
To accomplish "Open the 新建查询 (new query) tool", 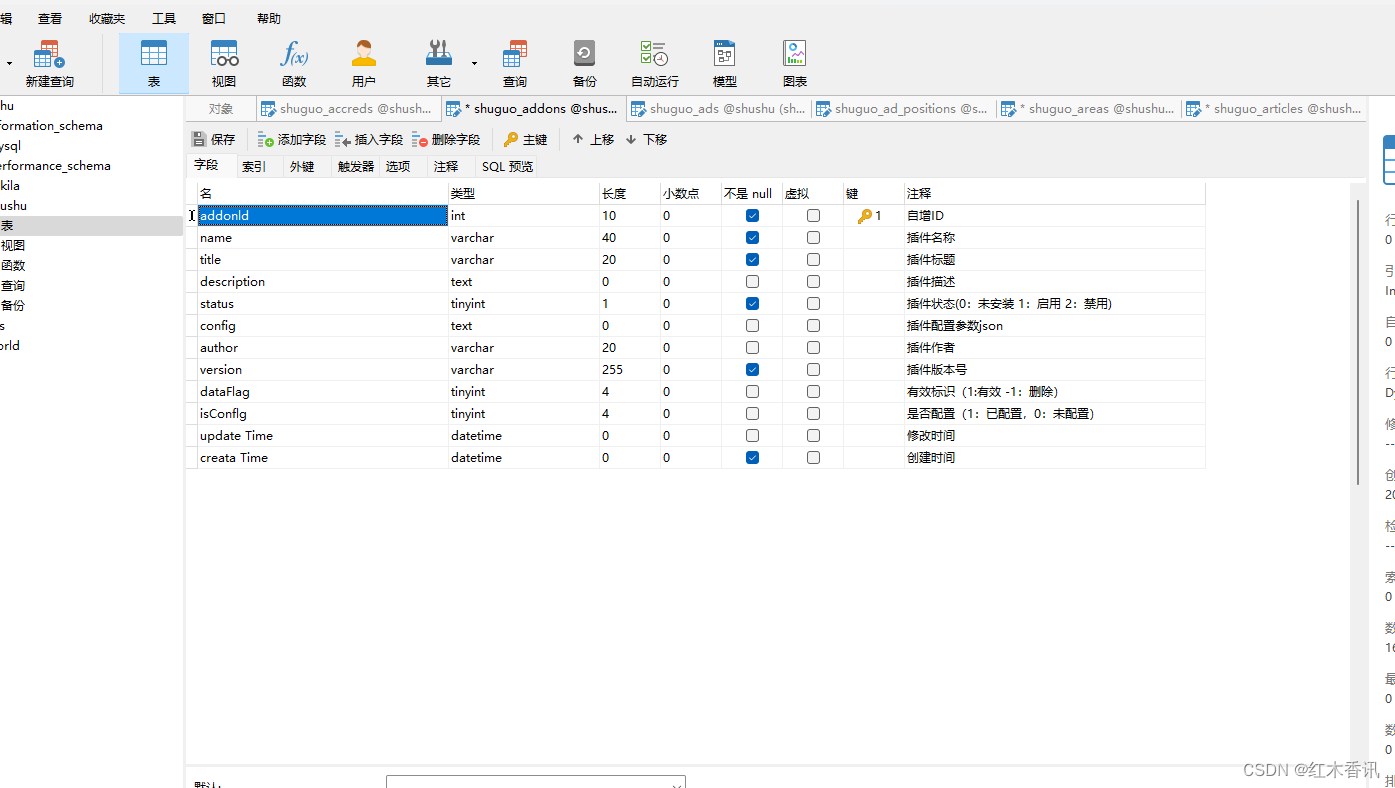I will point(49,64).
